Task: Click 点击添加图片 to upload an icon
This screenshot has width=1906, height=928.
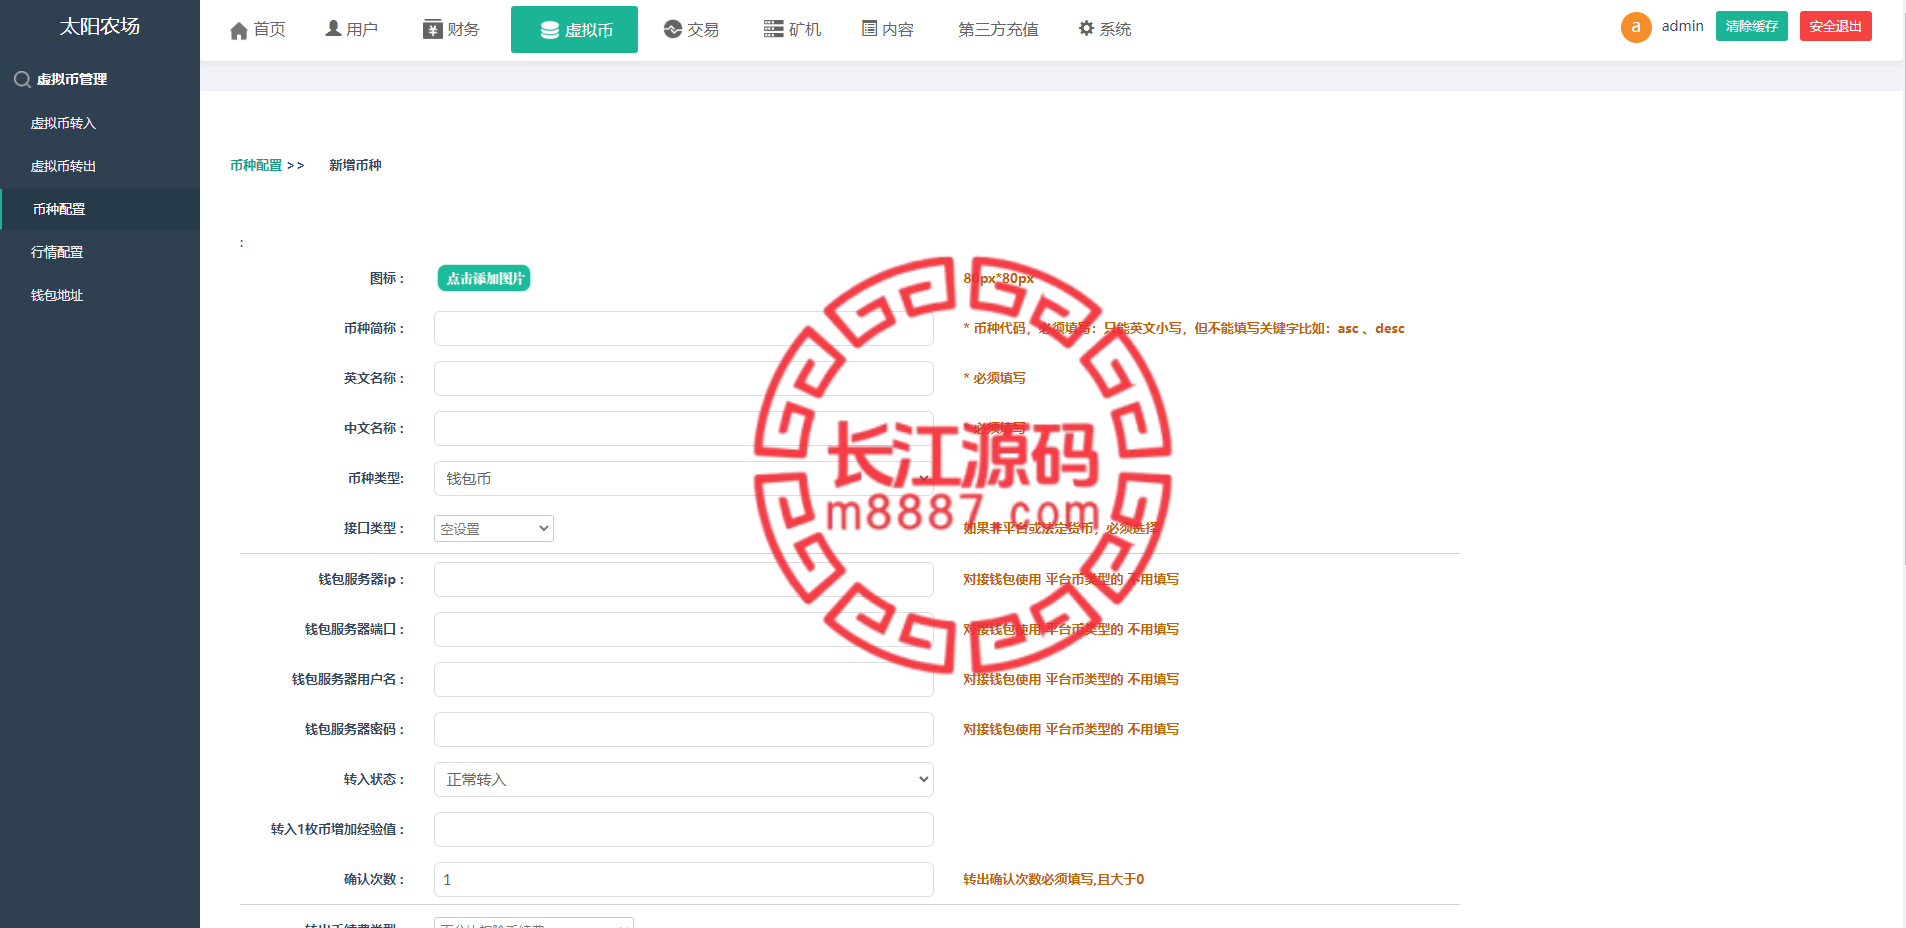Action: [484, 278]
